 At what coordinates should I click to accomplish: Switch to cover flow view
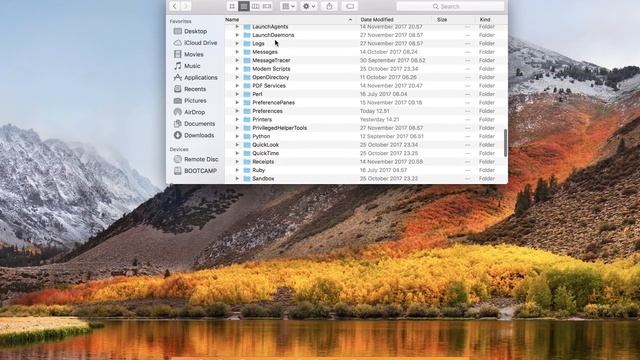tap(267, 6)
